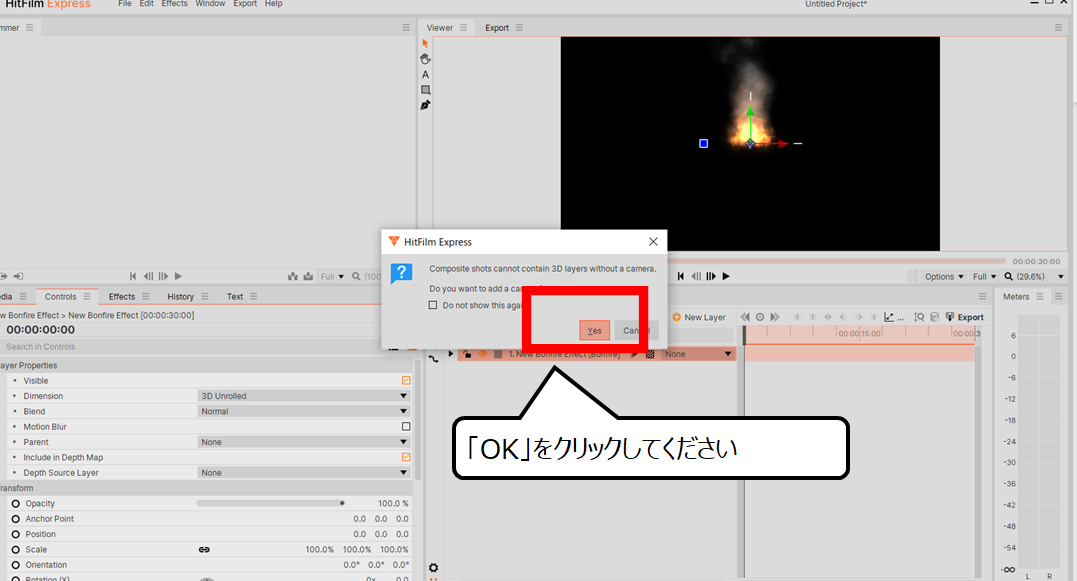Go to start in Trimmer playback controls
Image resolution: width=1077 pixels, height=581 pixels.
click(x=133, y=276)
